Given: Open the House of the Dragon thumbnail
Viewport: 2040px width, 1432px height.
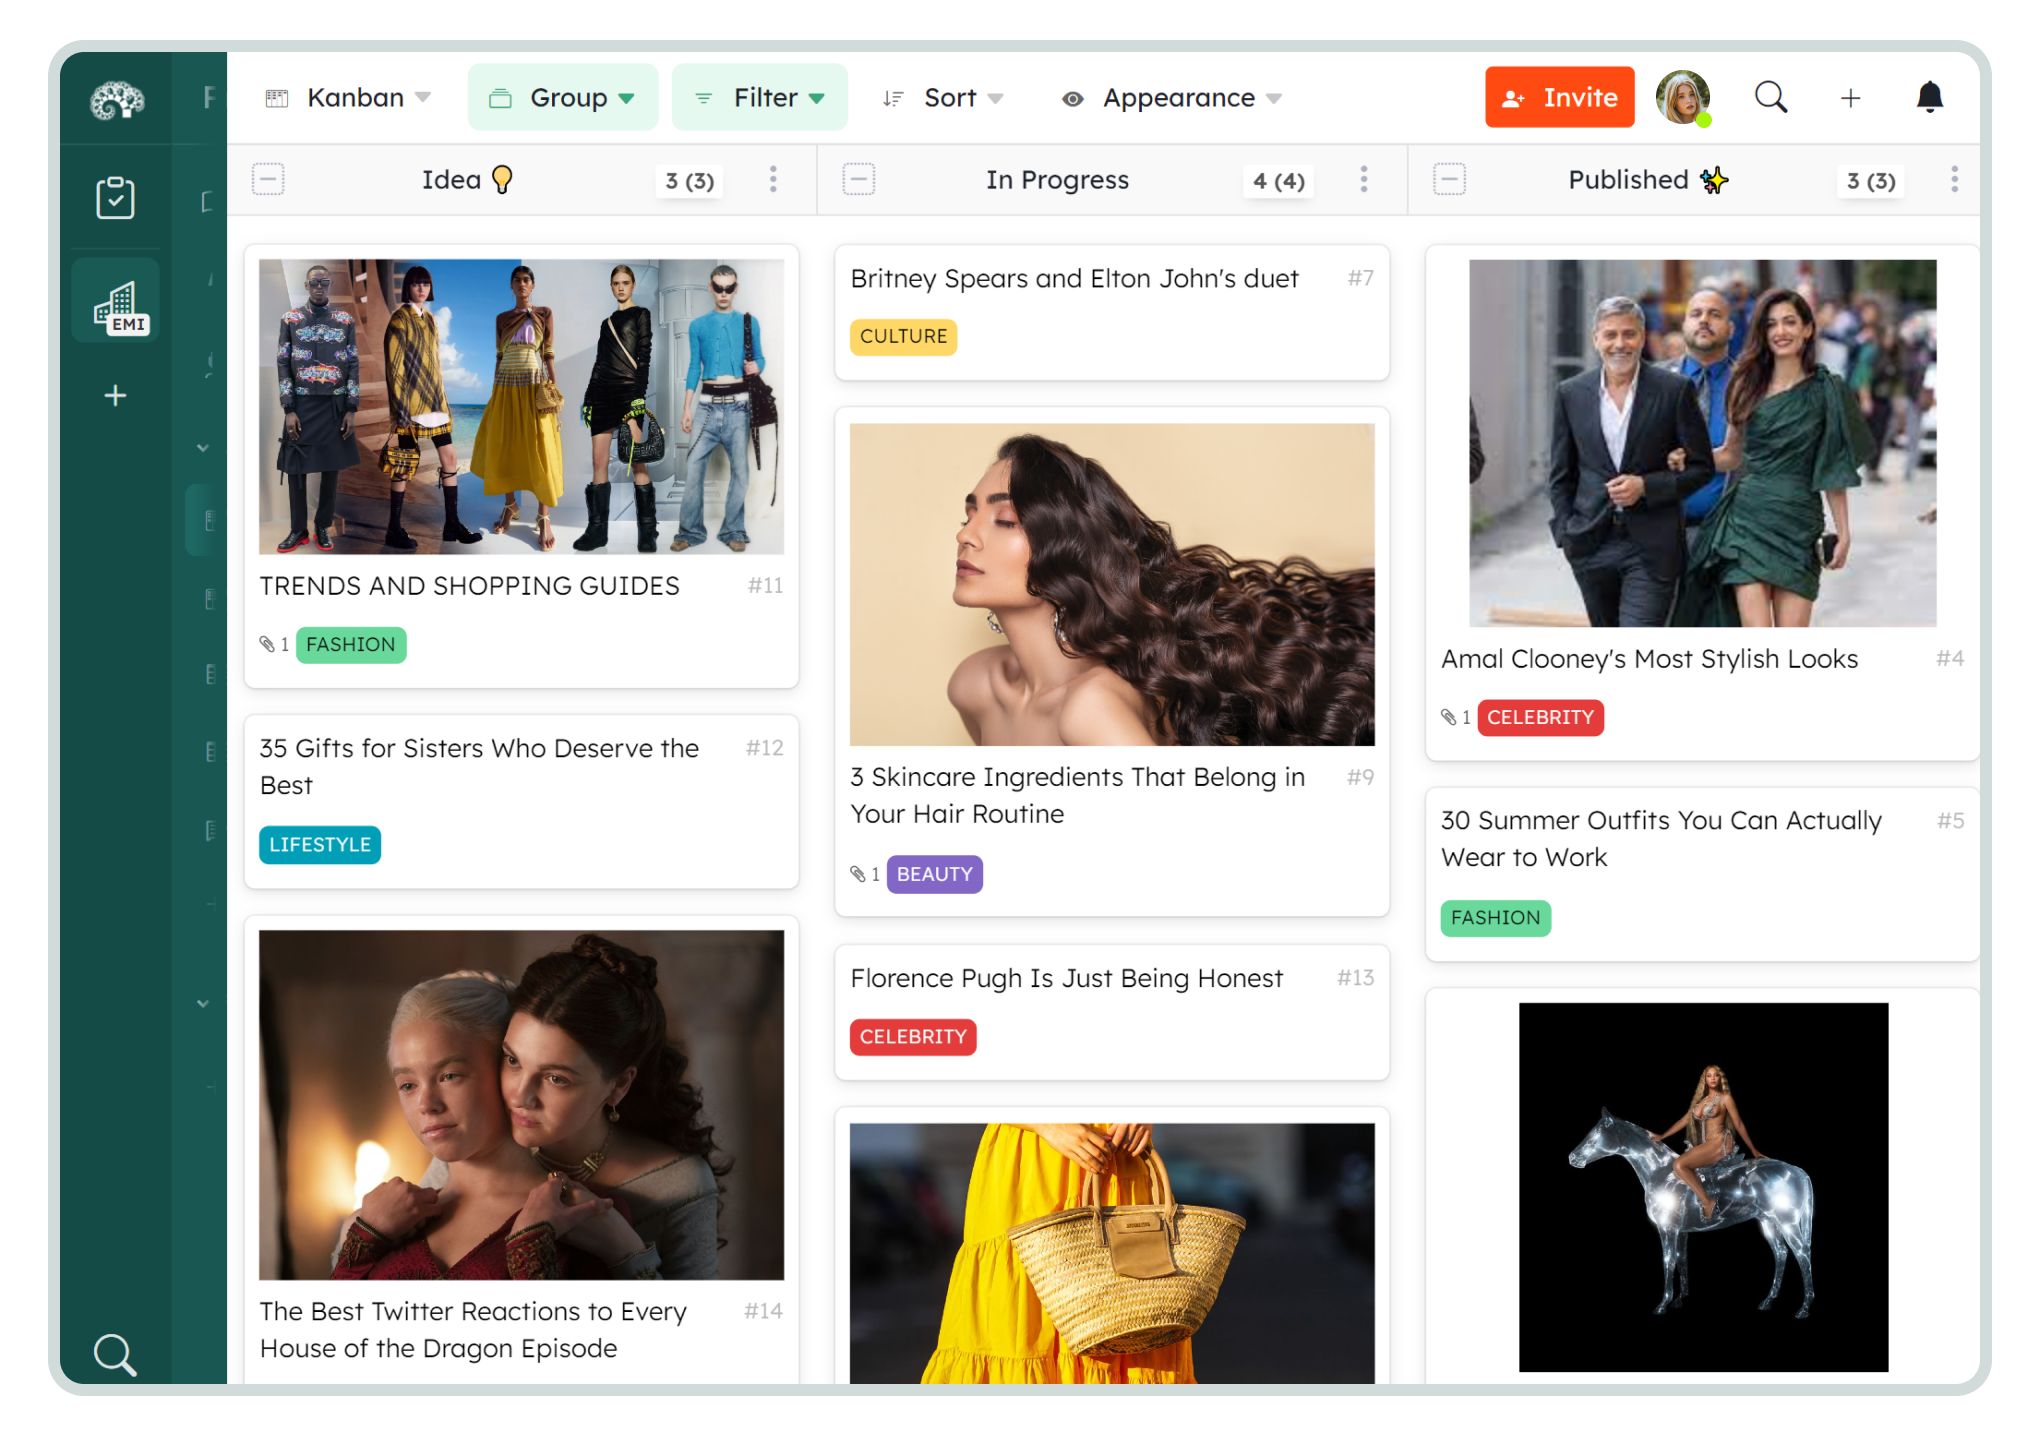Looking at the screenshot, I should pos(521,1105).
